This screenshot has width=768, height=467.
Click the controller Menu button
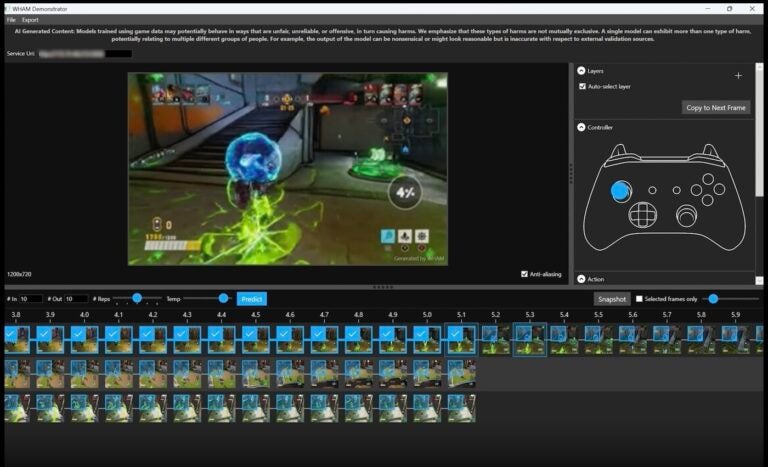click(676, 190)
